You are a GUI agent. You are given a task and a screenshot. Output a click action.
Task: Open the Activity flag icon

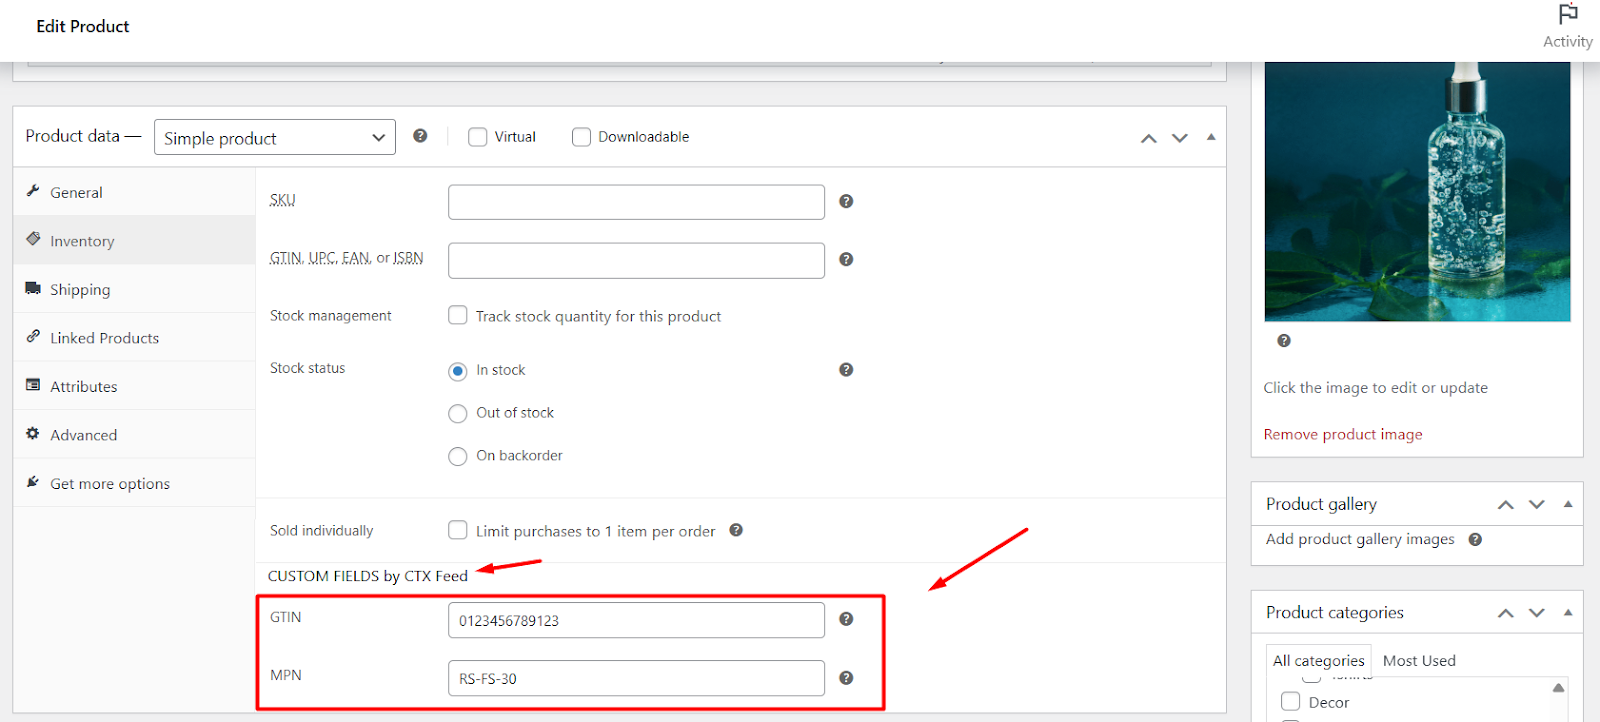1567,16
